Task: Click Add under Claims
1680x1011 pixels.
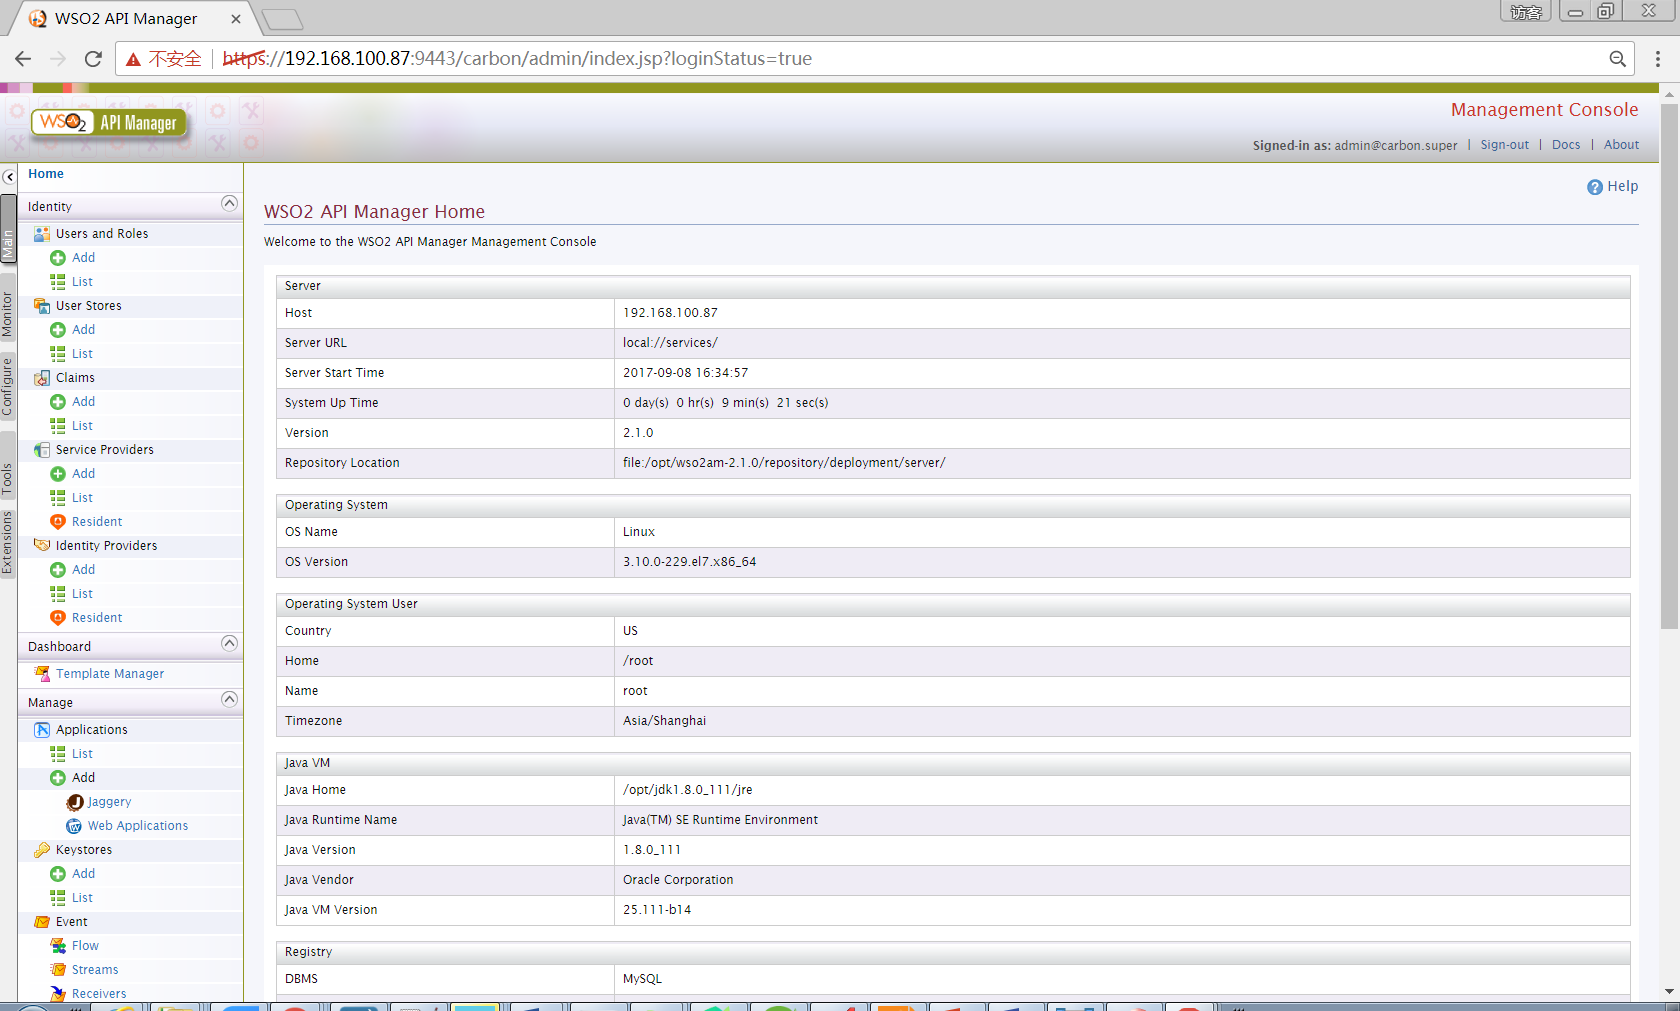Action: pos(84,402)
